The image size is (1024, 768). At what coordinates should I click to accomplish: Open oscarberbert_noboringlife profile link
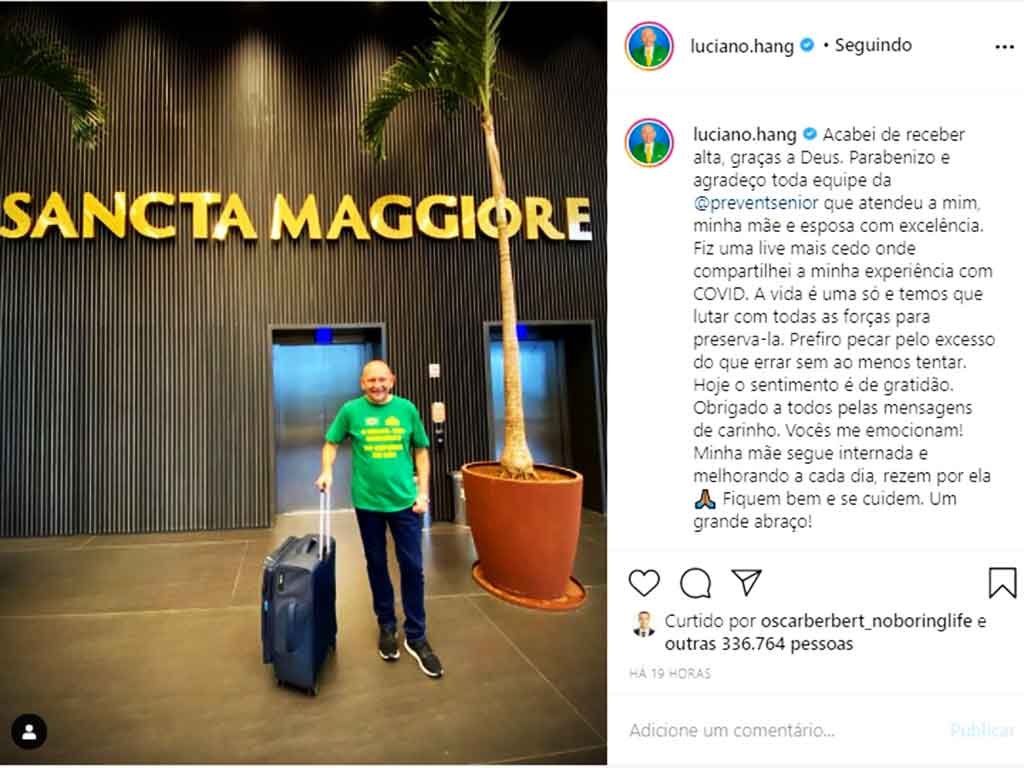867,621
